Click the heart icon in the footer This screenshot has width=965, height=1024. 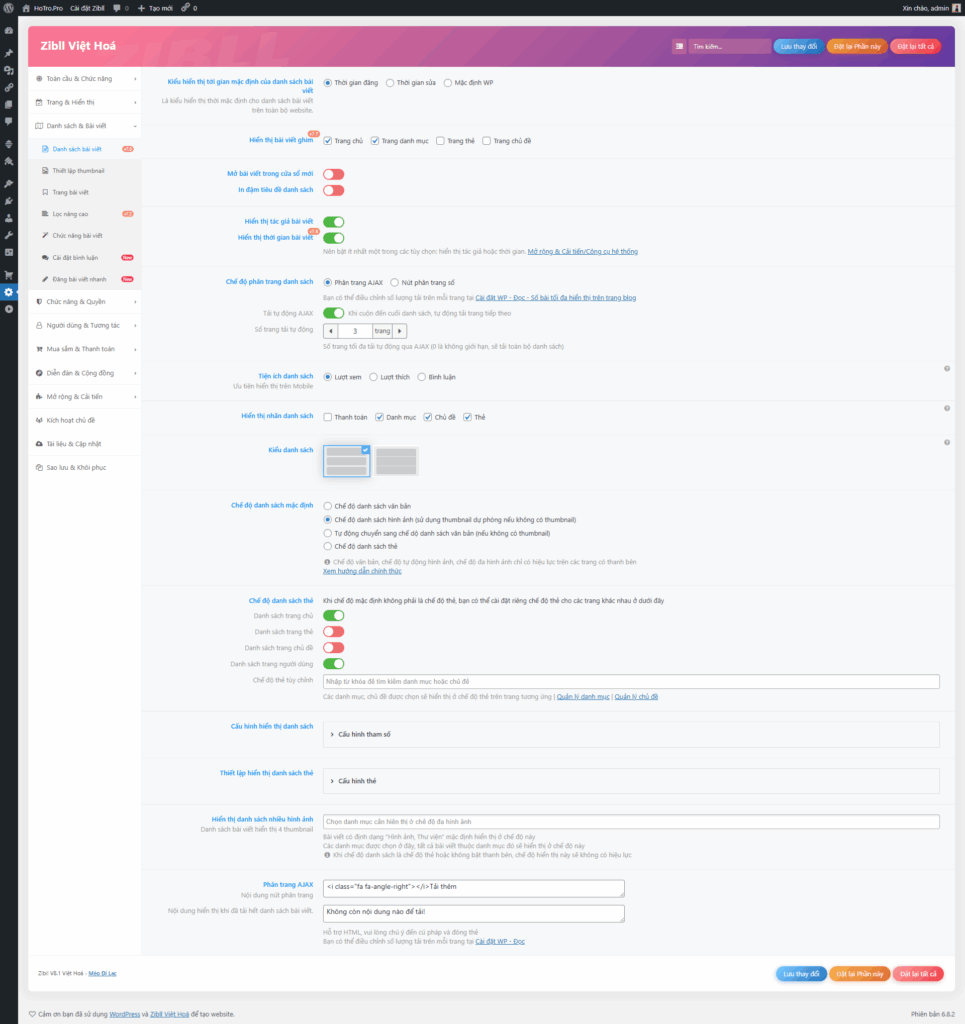coord(32,1014)
